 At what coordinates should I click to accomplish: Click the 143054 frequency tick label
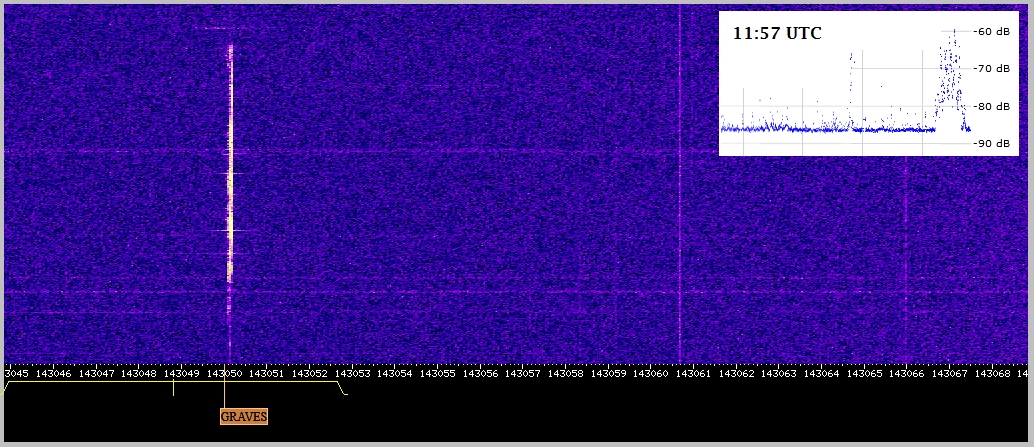[395, 373]
